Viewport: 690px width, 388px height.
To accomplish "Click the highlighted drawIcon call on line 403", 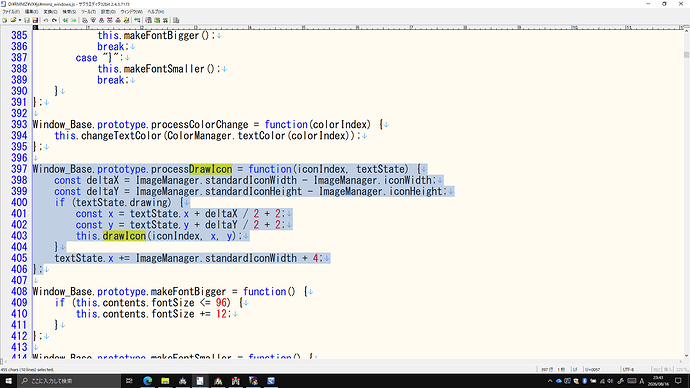I will point(124,236).
